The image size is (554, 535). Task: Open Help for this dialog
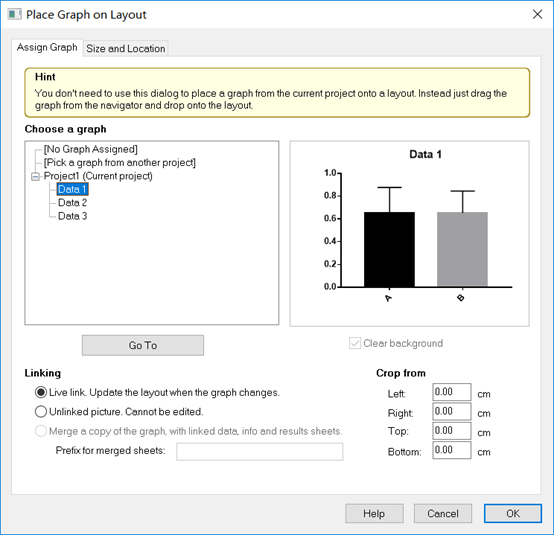[x=374, y=513]
